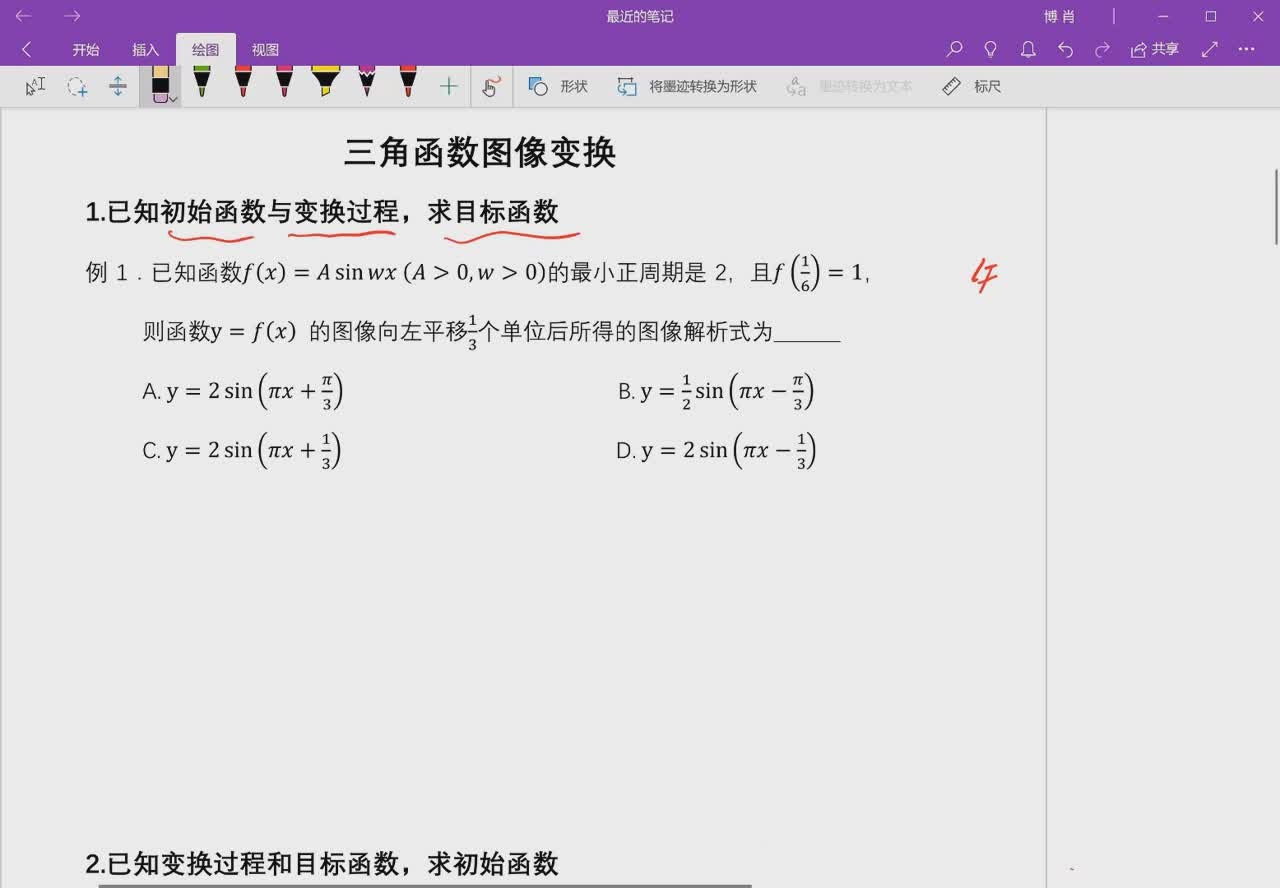This screenshot has height=888, width=1280.
Task: Open the 插入 Insert tab
Action: point(146,50)
